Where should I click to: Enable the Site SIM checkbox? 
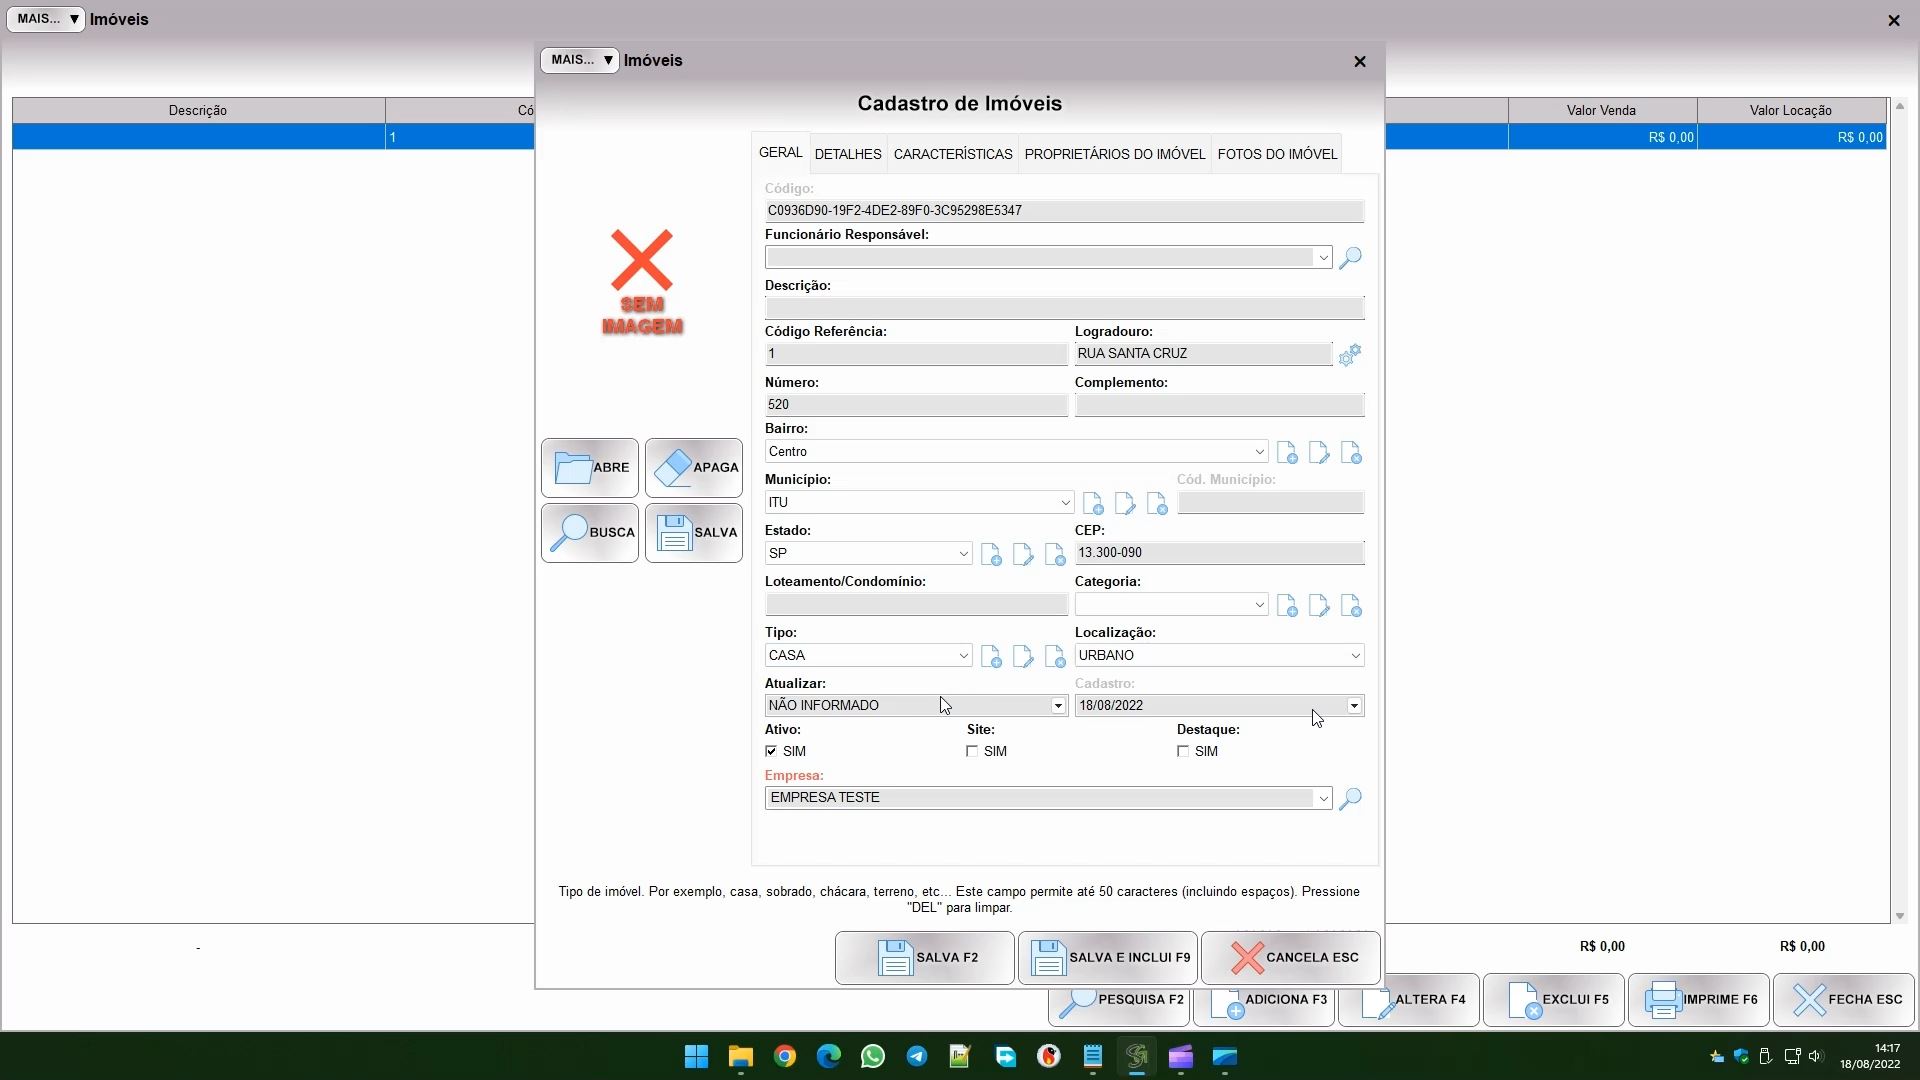tap(972, 751)
